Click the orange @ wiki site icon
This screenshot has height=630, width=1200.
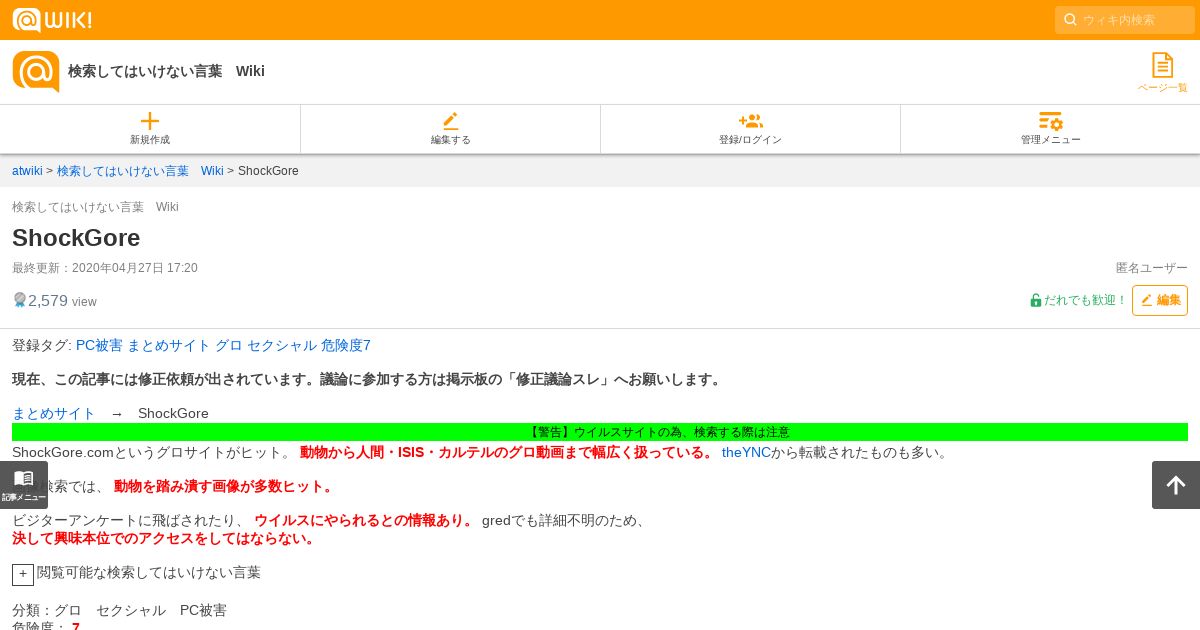[36, 72]
